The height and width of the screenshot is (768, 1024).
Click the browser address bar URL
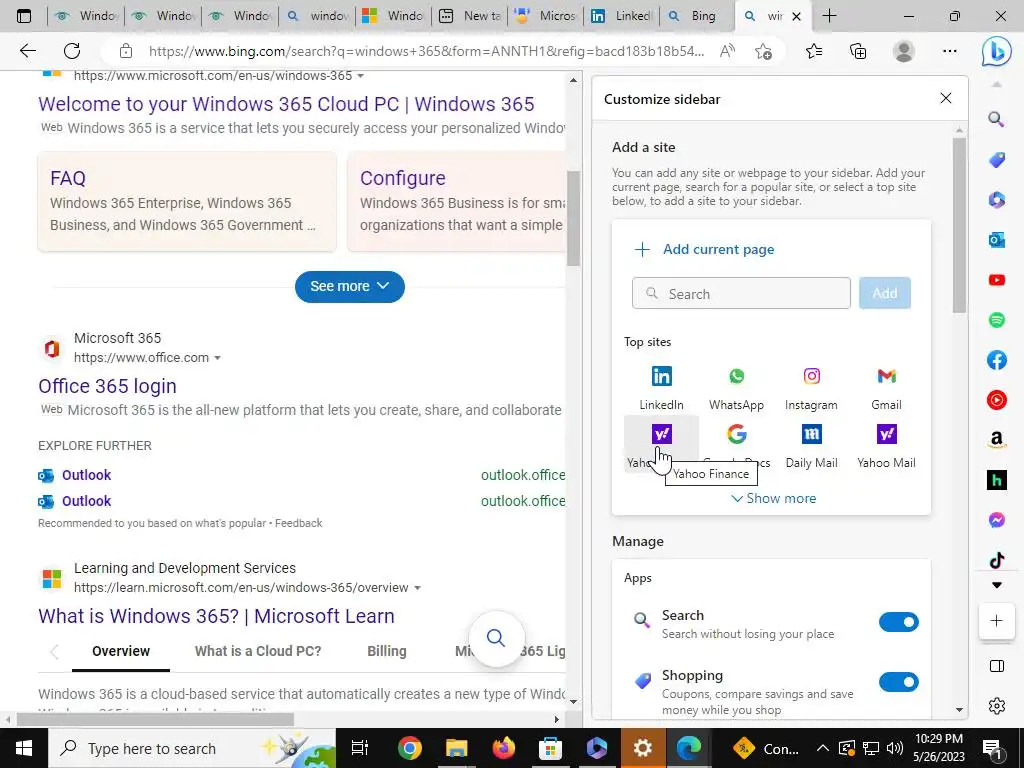(x=426, y=51)
